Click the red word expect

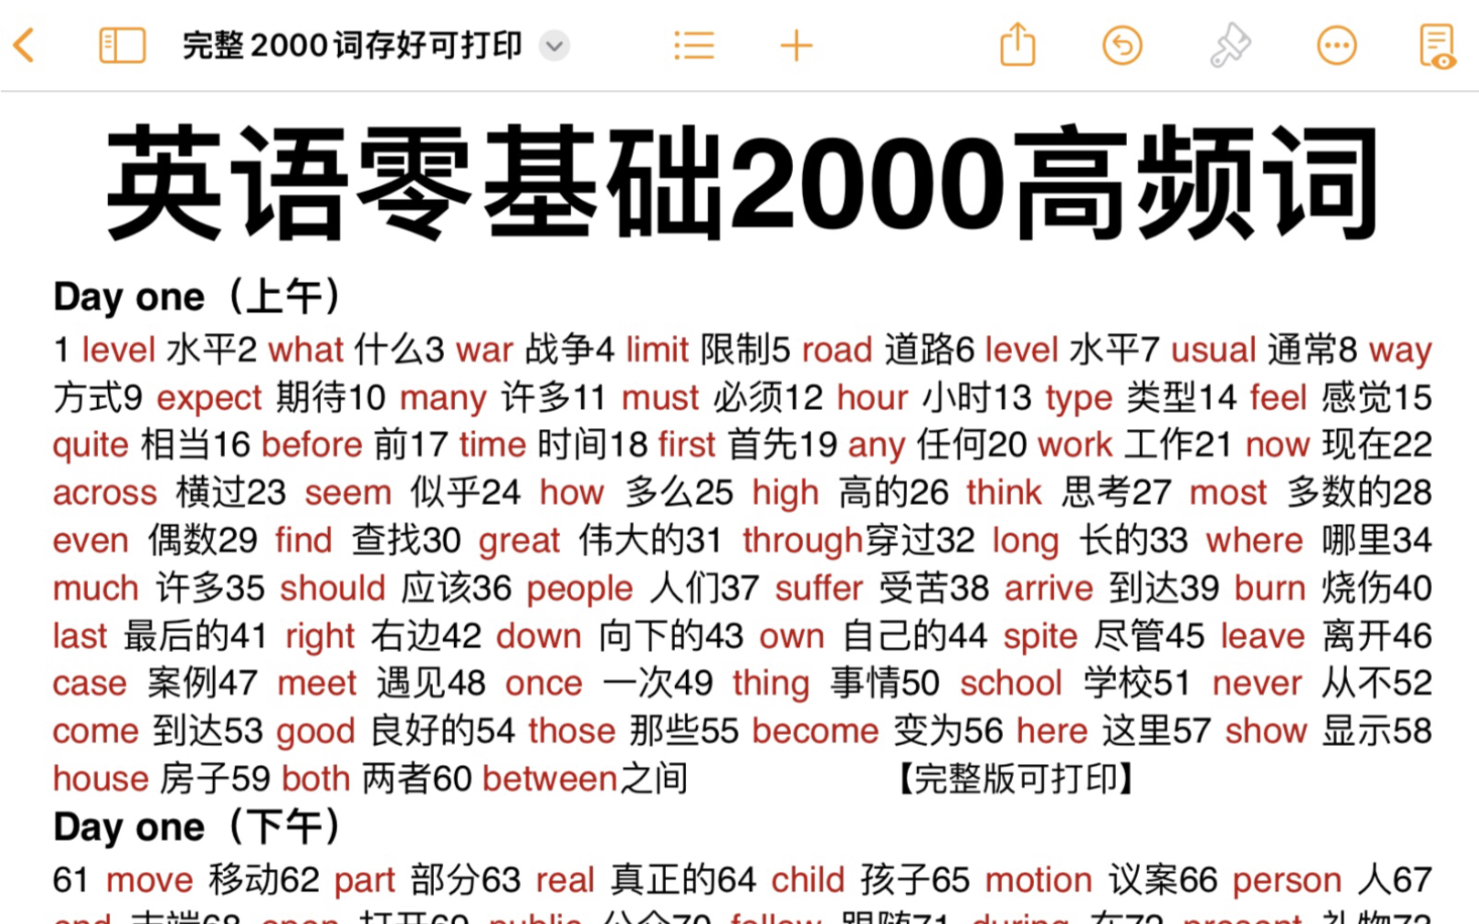(209, 398)
